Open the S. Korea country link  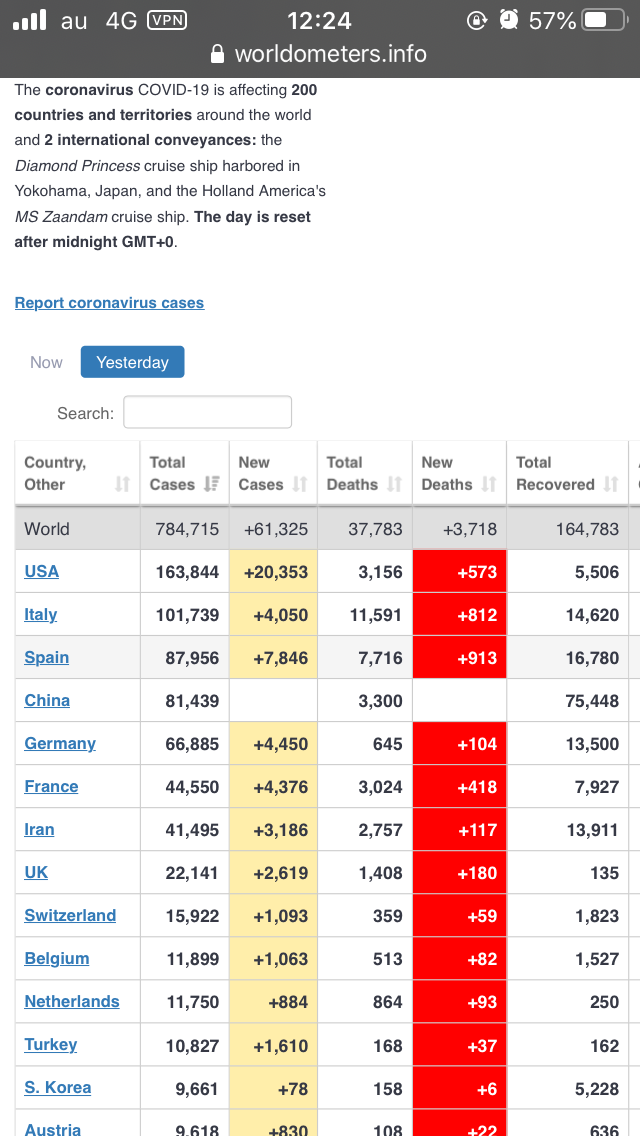pyautogui.click(x=58, y=1087)
